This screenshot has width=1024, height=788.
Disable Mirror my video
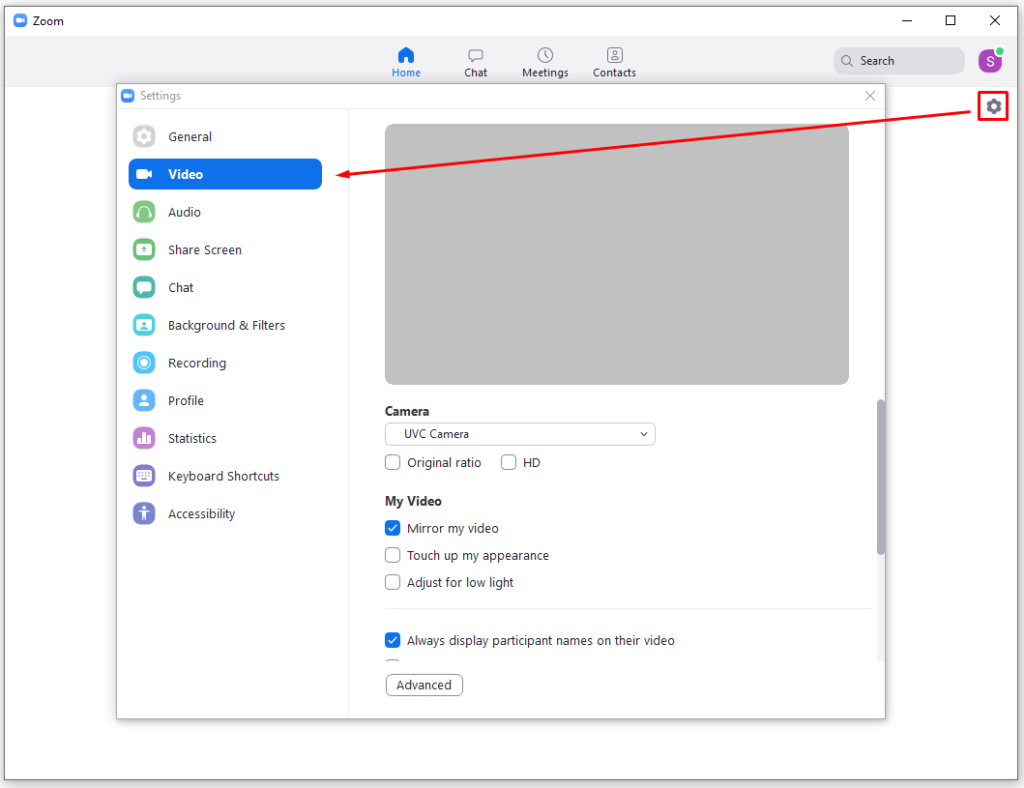tap(393, 528)
